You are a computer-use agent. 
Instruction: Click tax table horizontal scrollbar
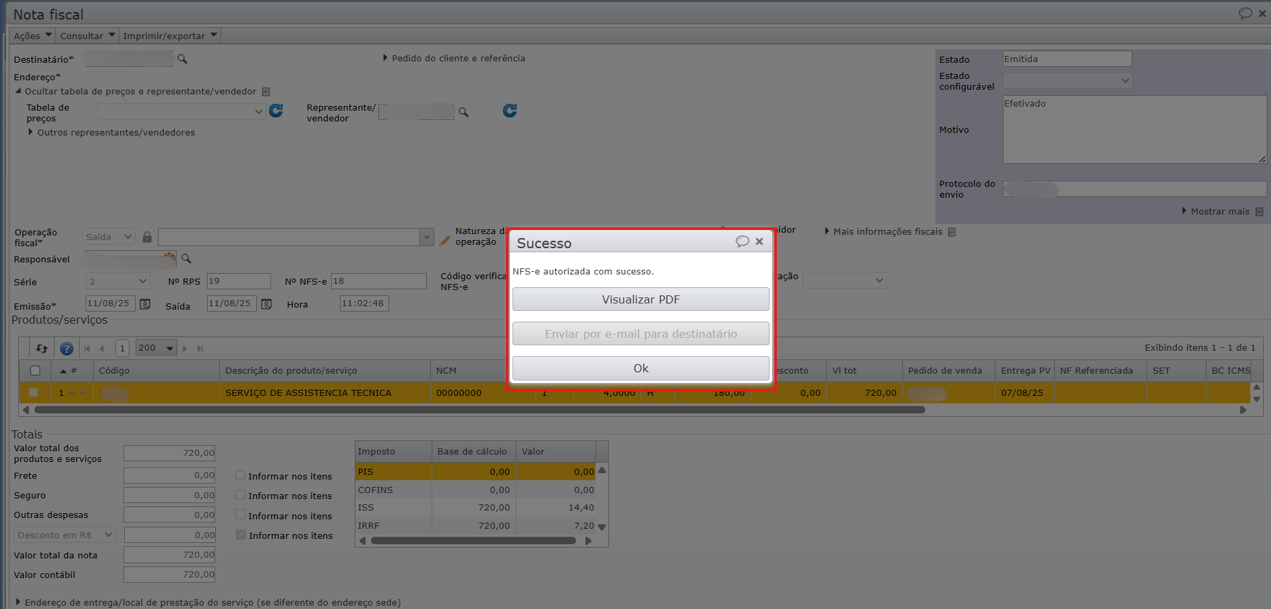tap(473, 541)
